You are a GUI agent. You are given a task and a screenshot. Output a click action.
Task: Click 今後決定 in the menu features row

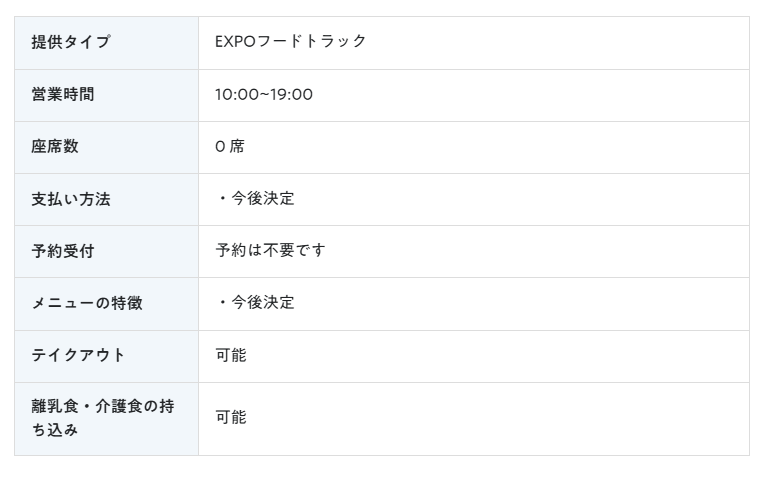click(263, 302)
